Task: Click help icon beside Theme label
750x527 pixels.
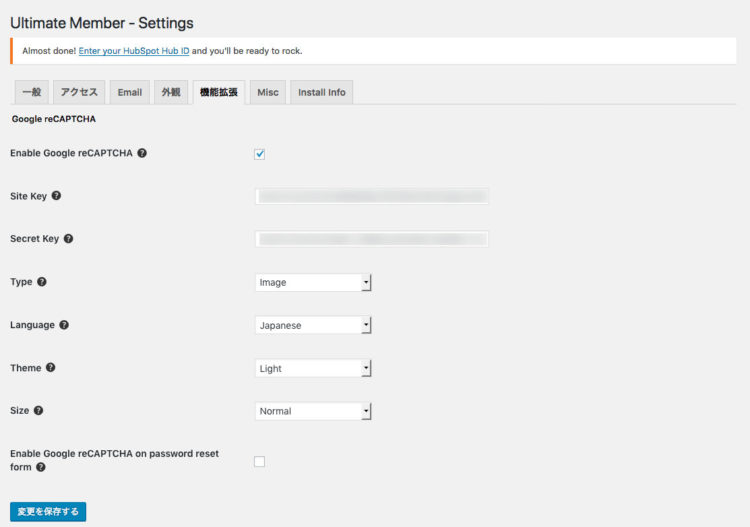Action: pos(51,368)
